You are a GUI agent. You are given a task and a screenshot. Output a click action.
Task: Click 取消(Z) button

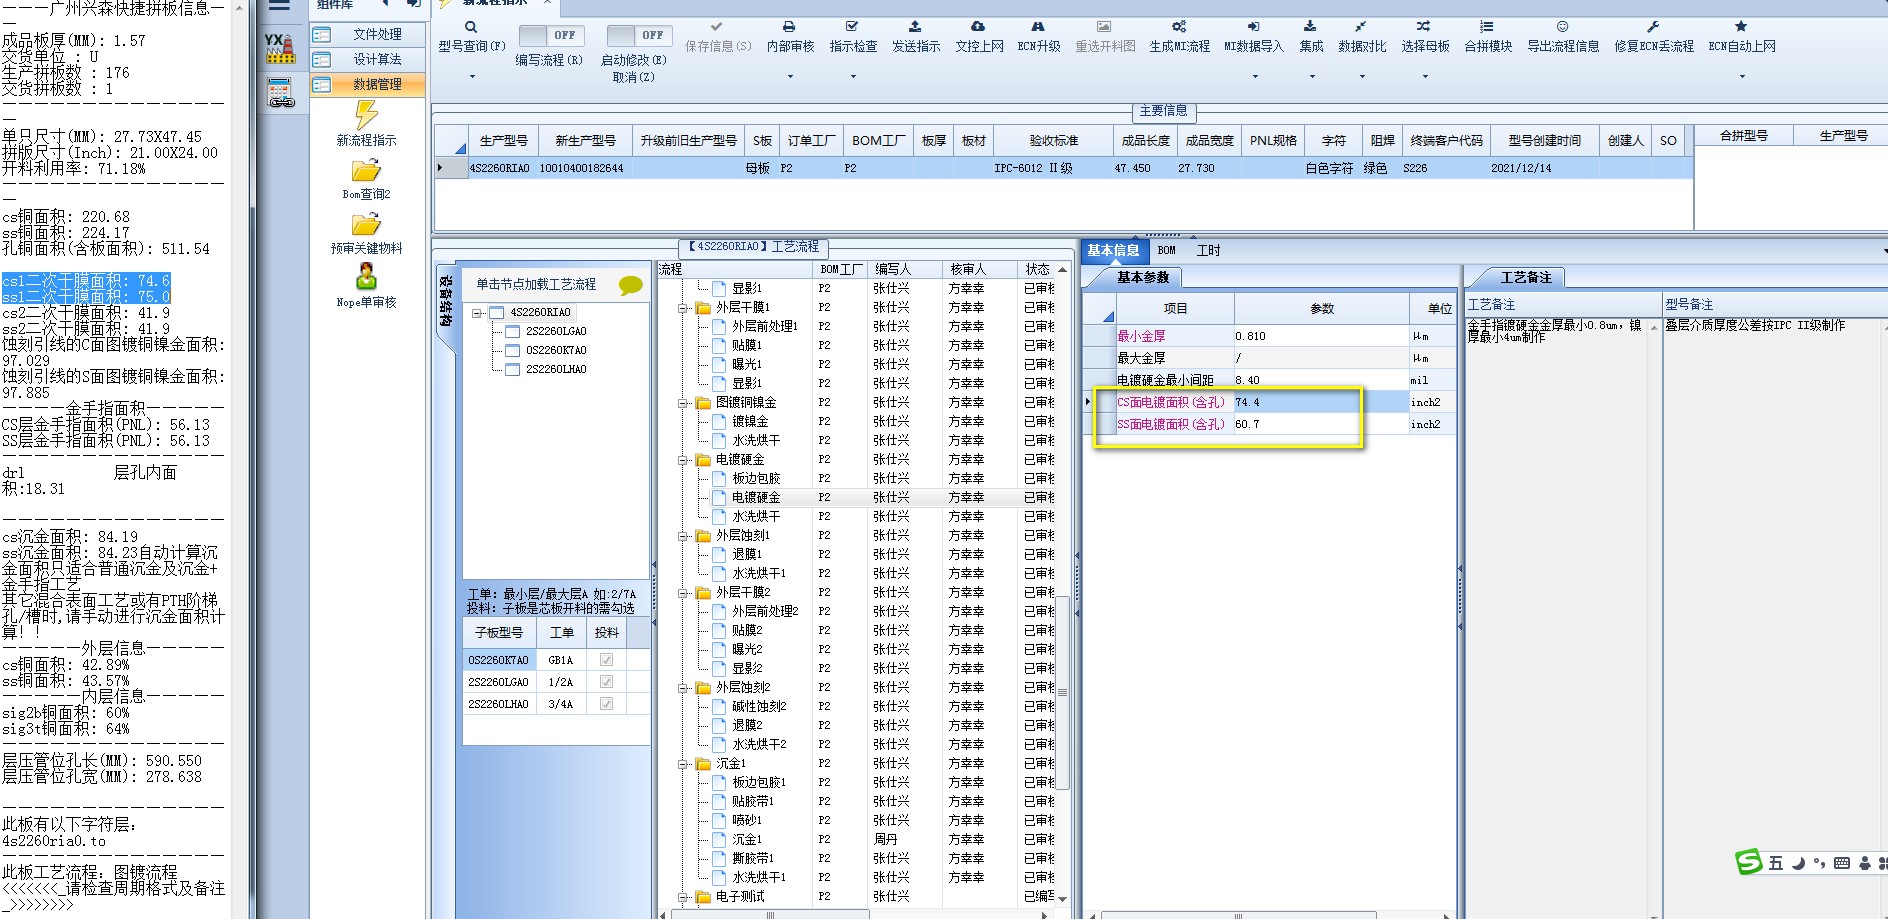(x=634, y=77)
